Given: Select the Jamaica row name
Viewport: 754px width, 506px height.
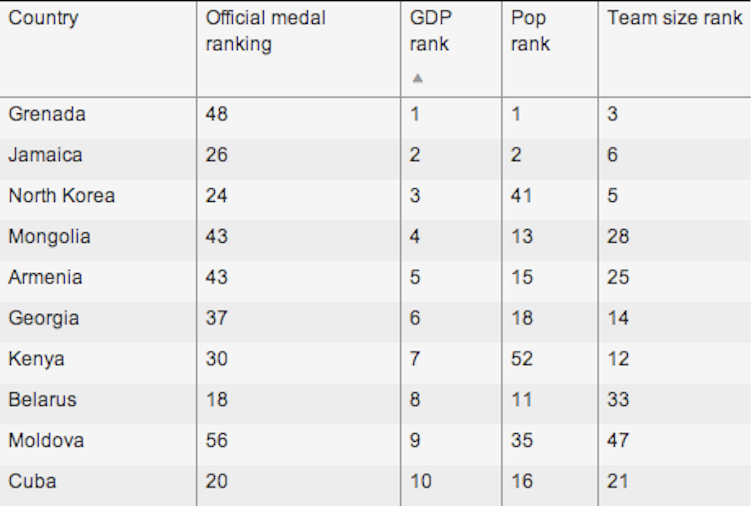Looking at the screenshot, I should point(45,155).
